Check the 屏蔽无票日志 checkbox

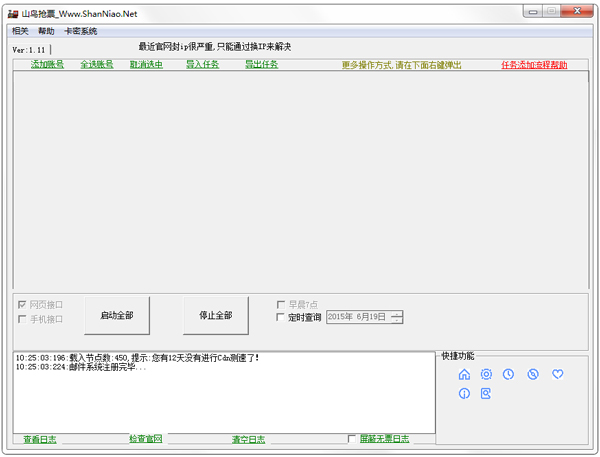click(x=352, y=439)
